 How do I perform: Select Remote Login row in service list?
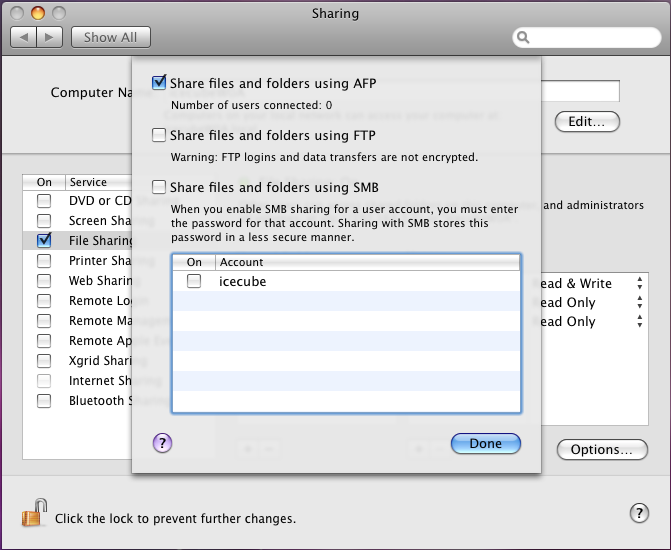tap(78, 301)
